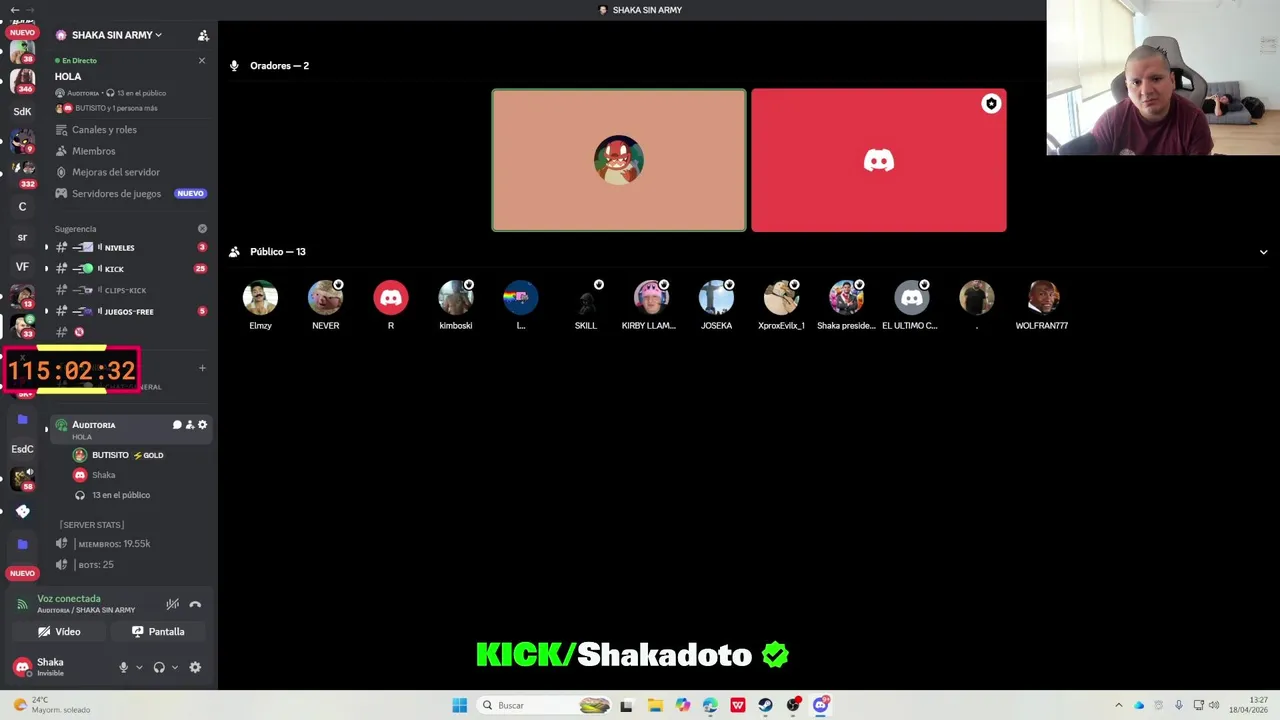The height and width of the screenshot is (720, 1280).
Task: Turn on camera with Video button
Action: 59,632
